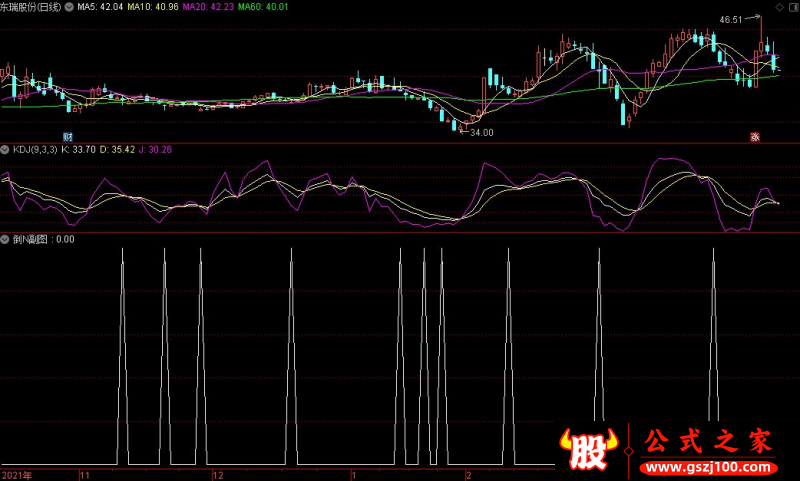Expand the 倒N副图 indicator circle menu
800x481 pixels.
pos(5,239)
